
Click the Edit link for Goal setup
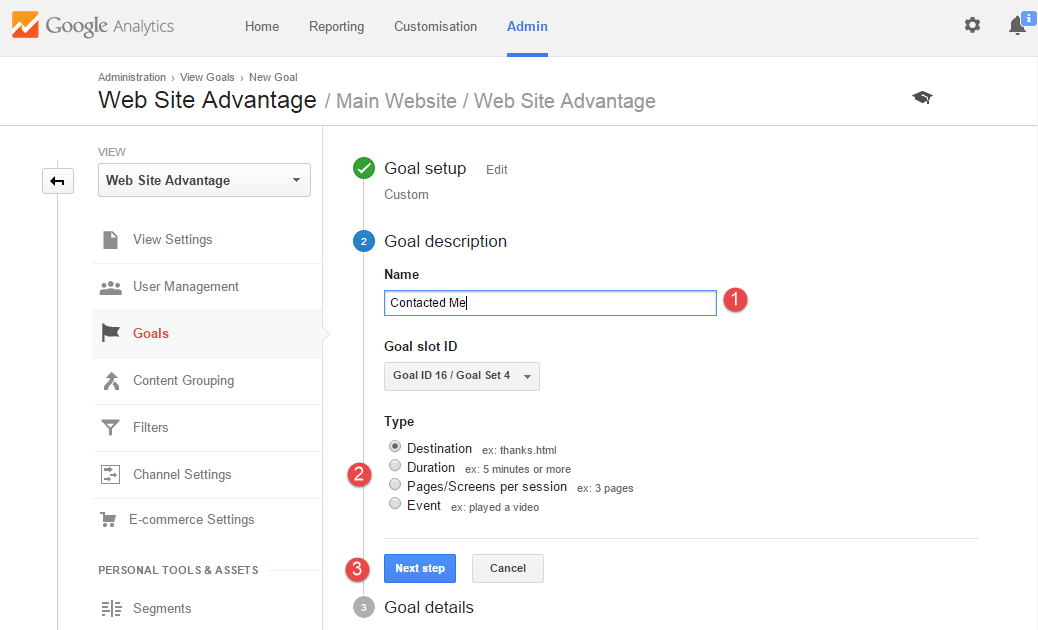496,170
